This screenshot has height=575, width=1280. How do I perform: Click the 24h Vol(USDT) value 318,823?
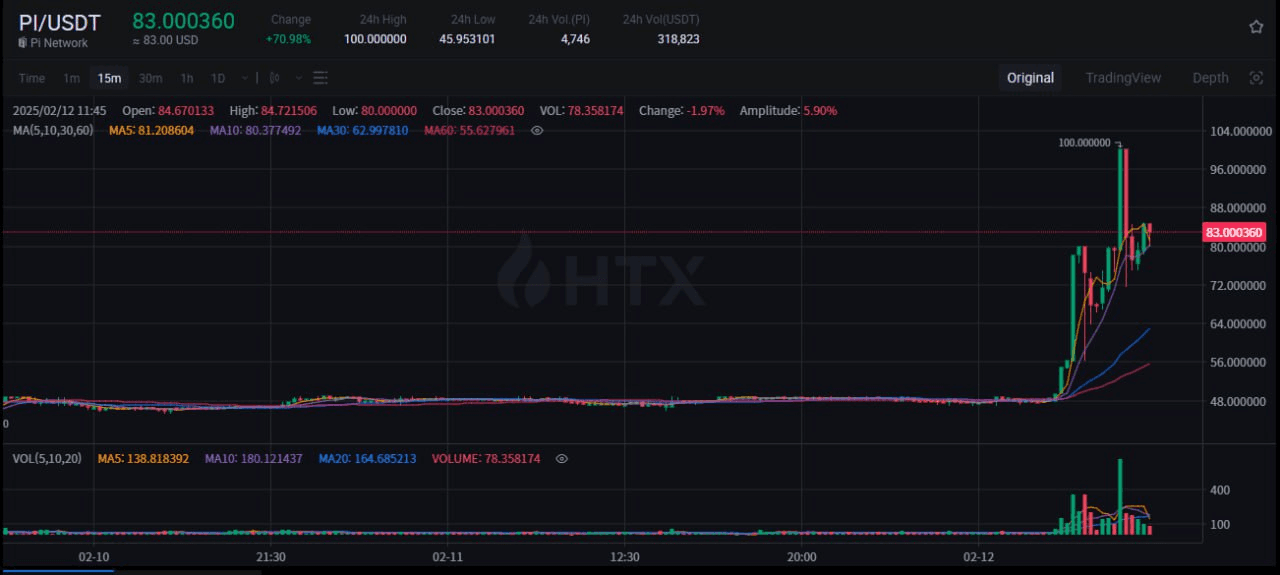click(679, 39)
